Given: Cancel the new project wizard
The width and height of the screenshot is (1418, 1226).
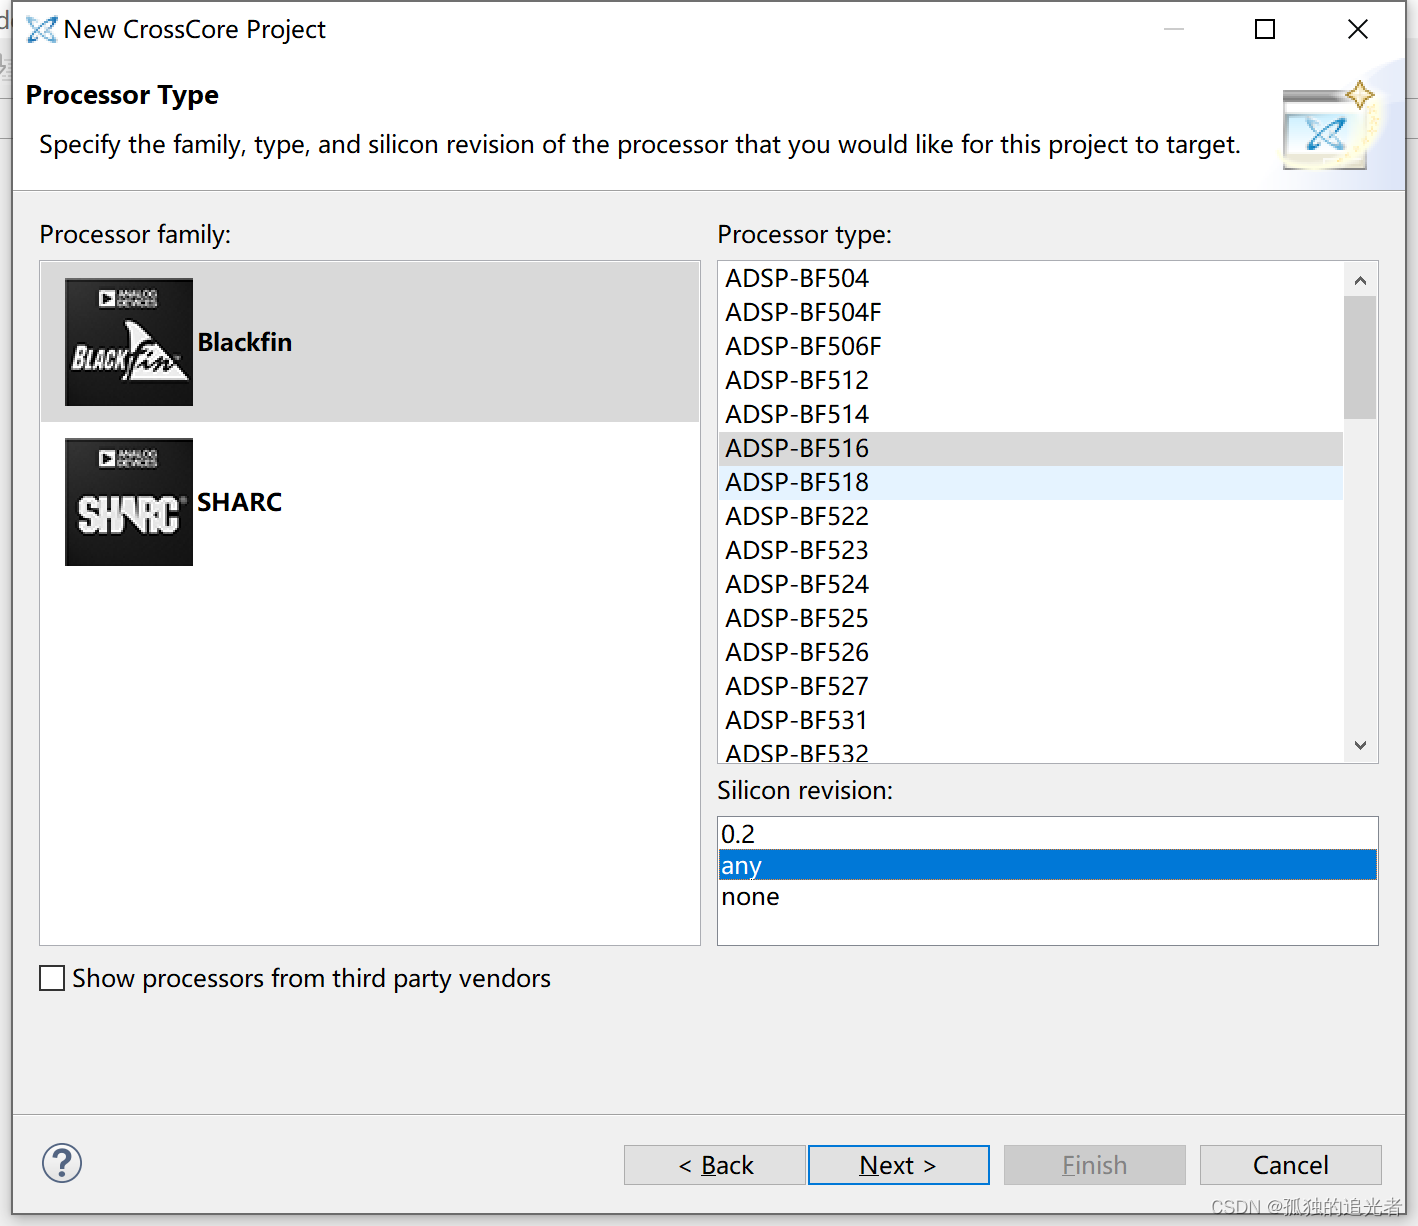Looking at the screenshot, I should tap(1291, 1165).
